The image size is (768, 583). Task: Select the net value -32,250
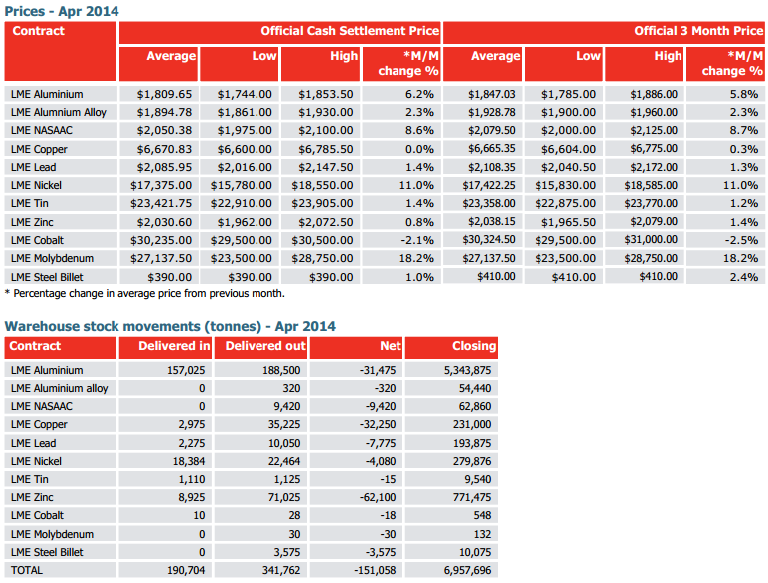click(x=378, y=424)
